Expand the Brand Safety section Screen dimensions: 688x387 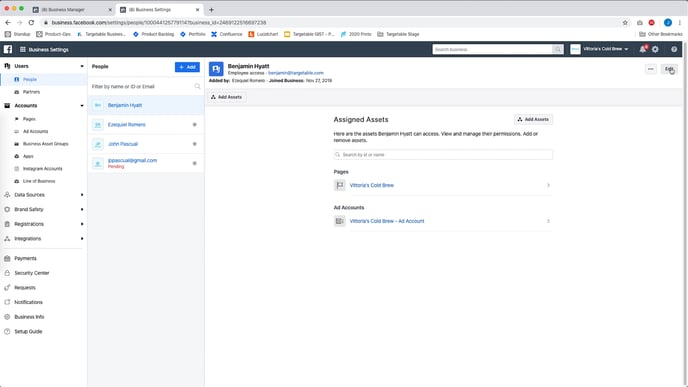(82, 209)
